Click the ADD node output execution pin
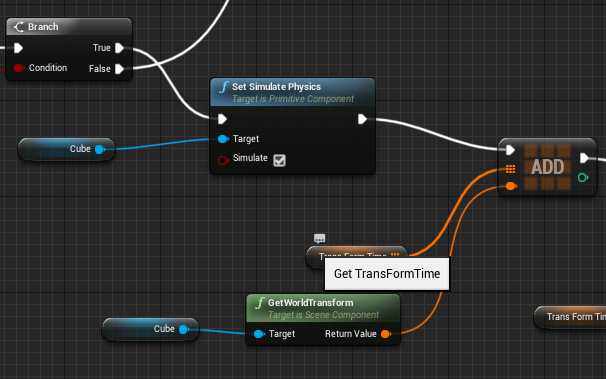This screenshot has height=379, width=606. pyautogui.click(x=584, y=158)
